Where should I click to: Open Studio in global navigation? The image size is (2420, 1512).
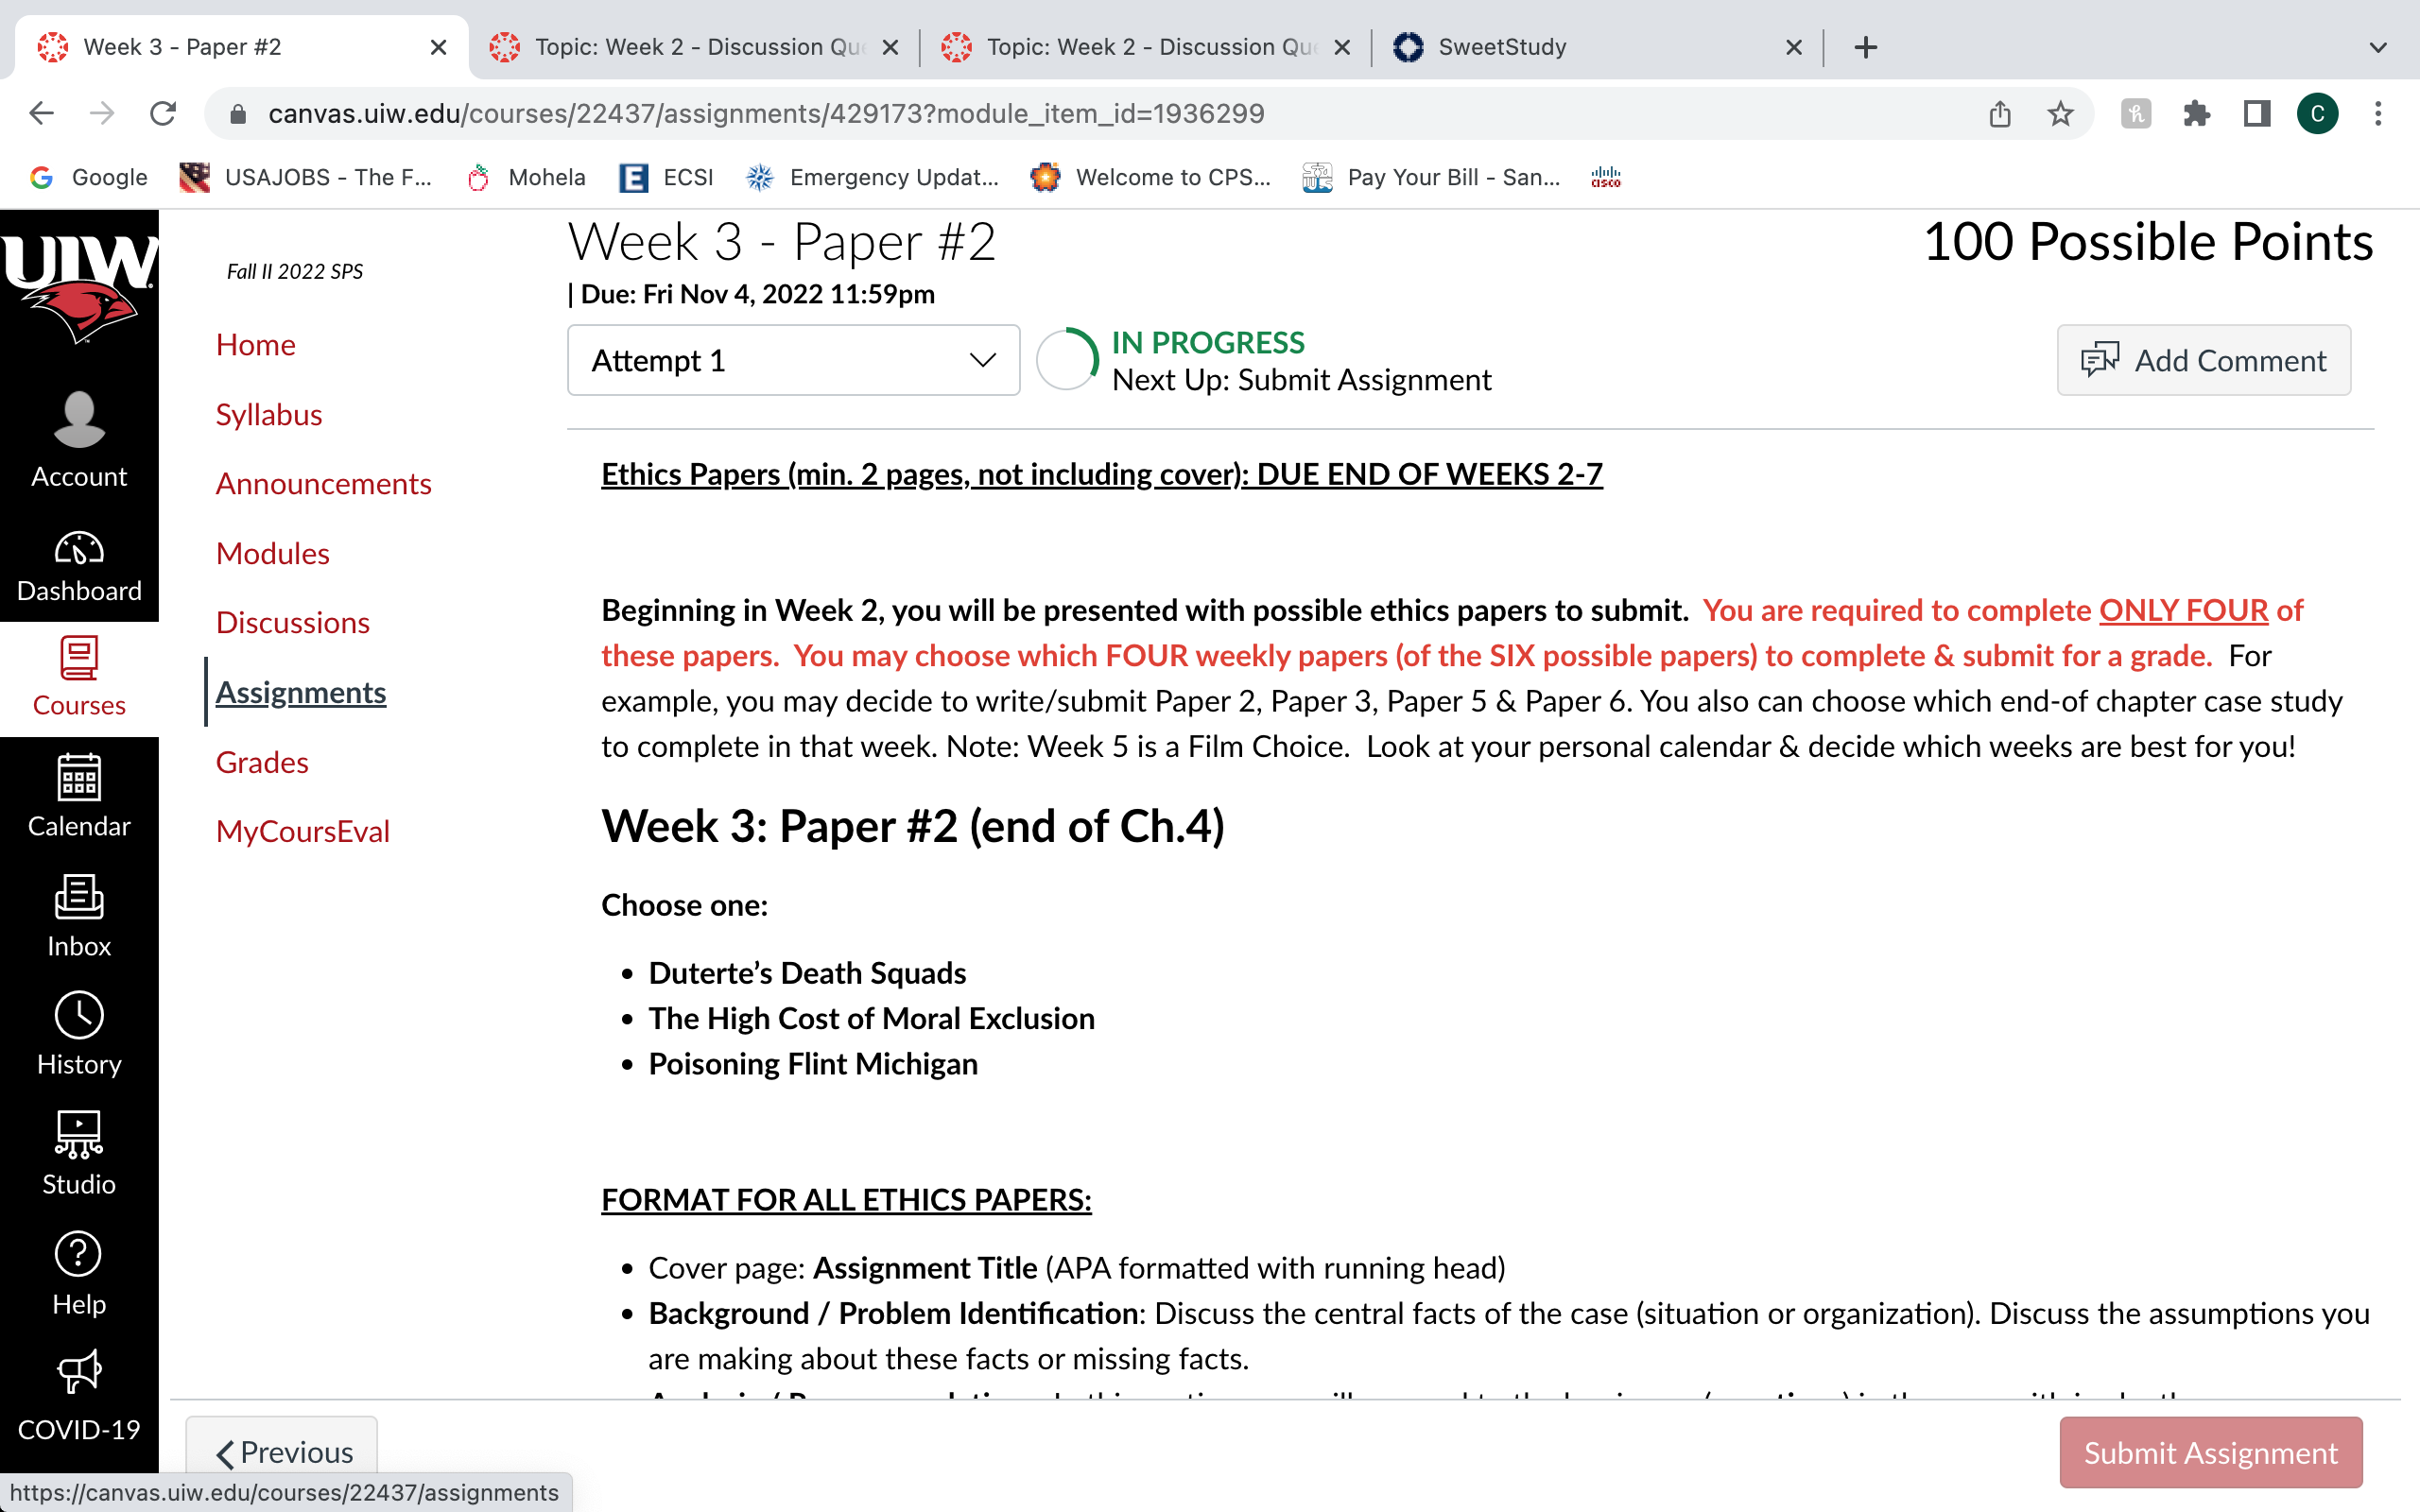coord(79,1153)
